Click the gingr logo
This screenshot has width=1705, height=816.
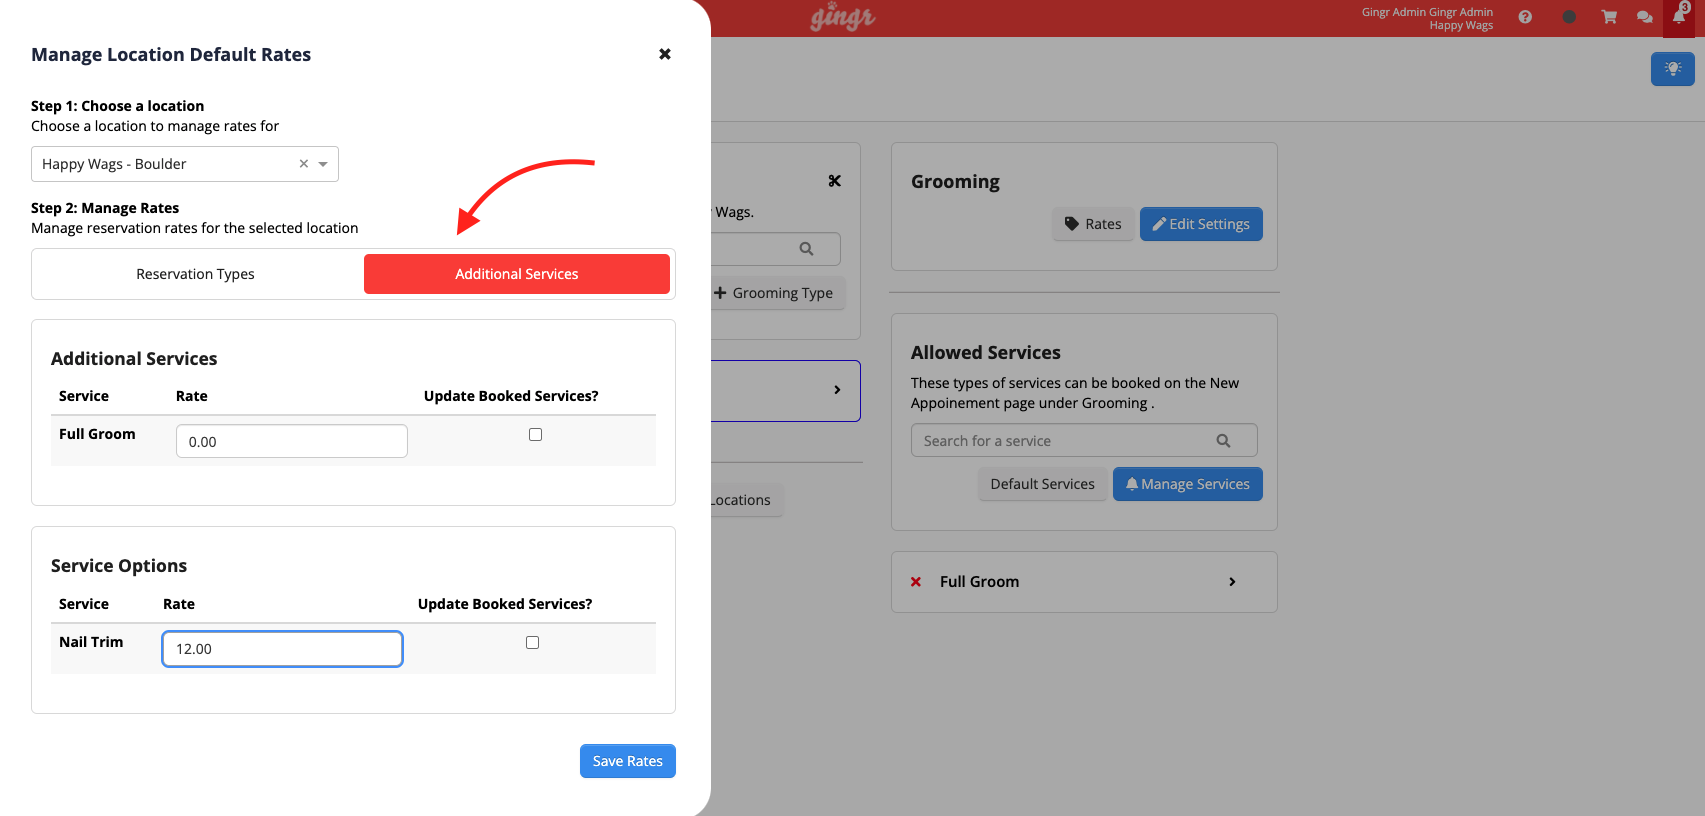[x=843, y=17]
